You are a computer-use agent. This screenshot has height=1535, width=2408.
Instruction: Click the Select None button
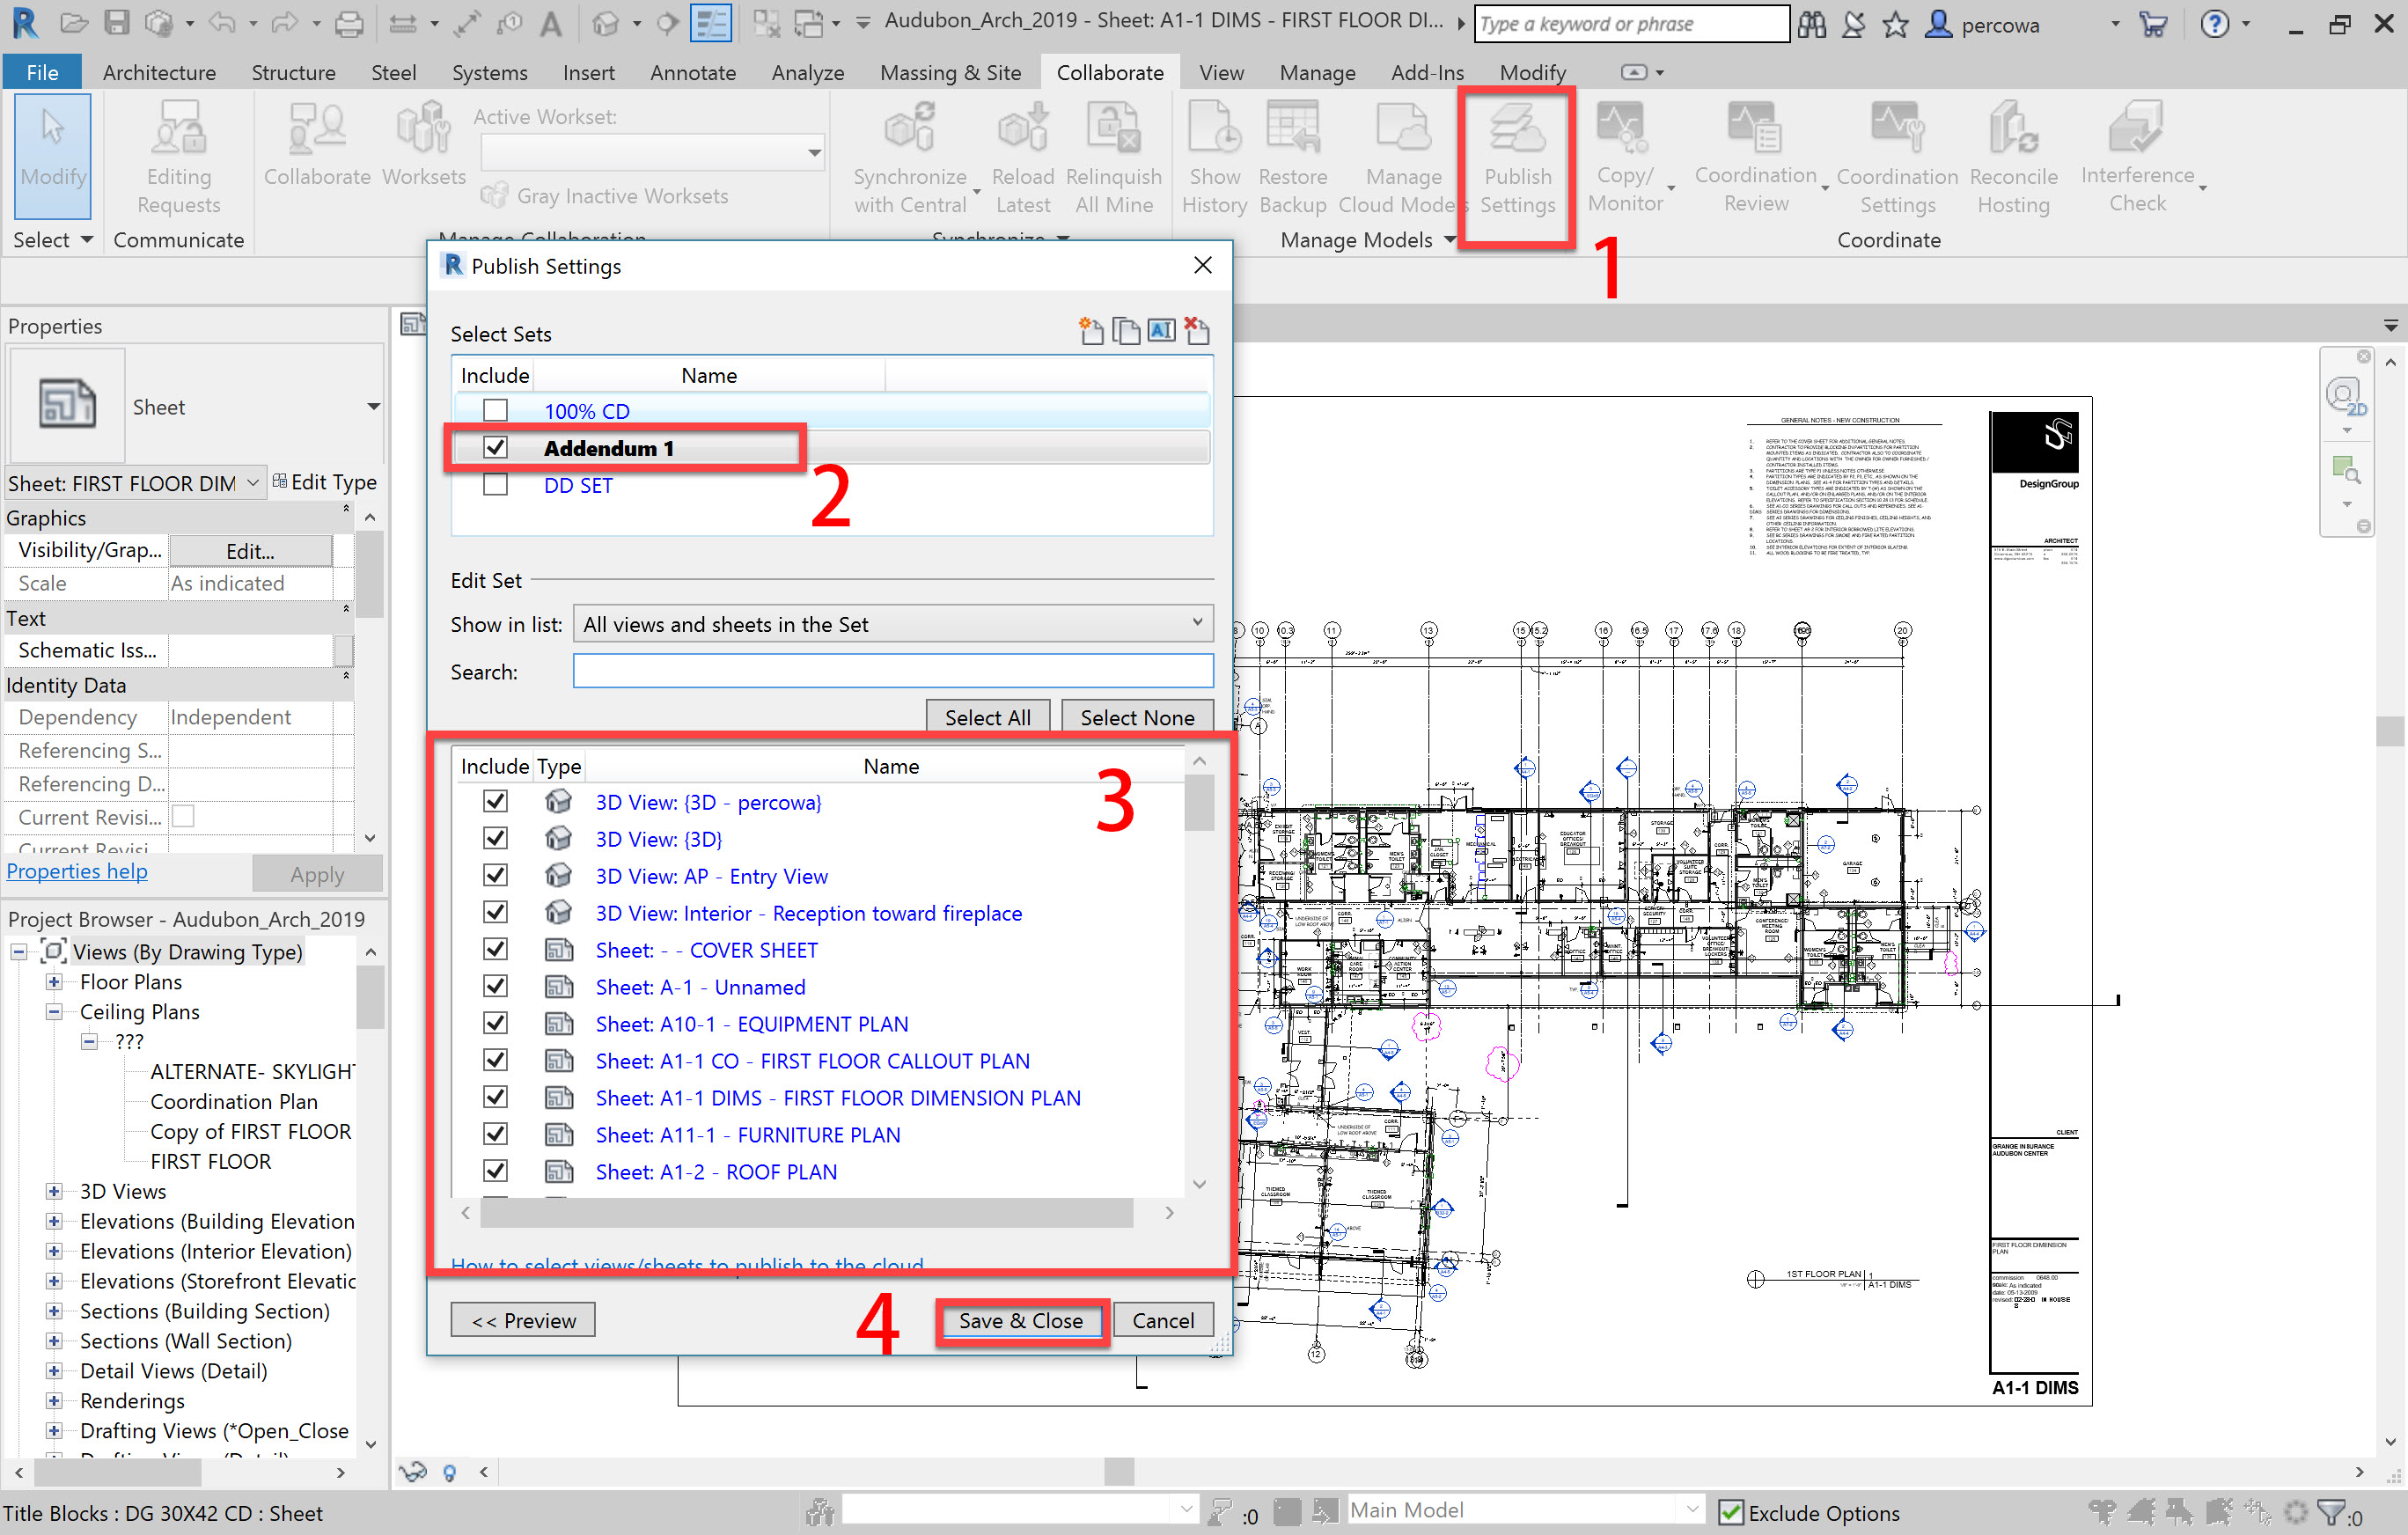coord(1137,717)
